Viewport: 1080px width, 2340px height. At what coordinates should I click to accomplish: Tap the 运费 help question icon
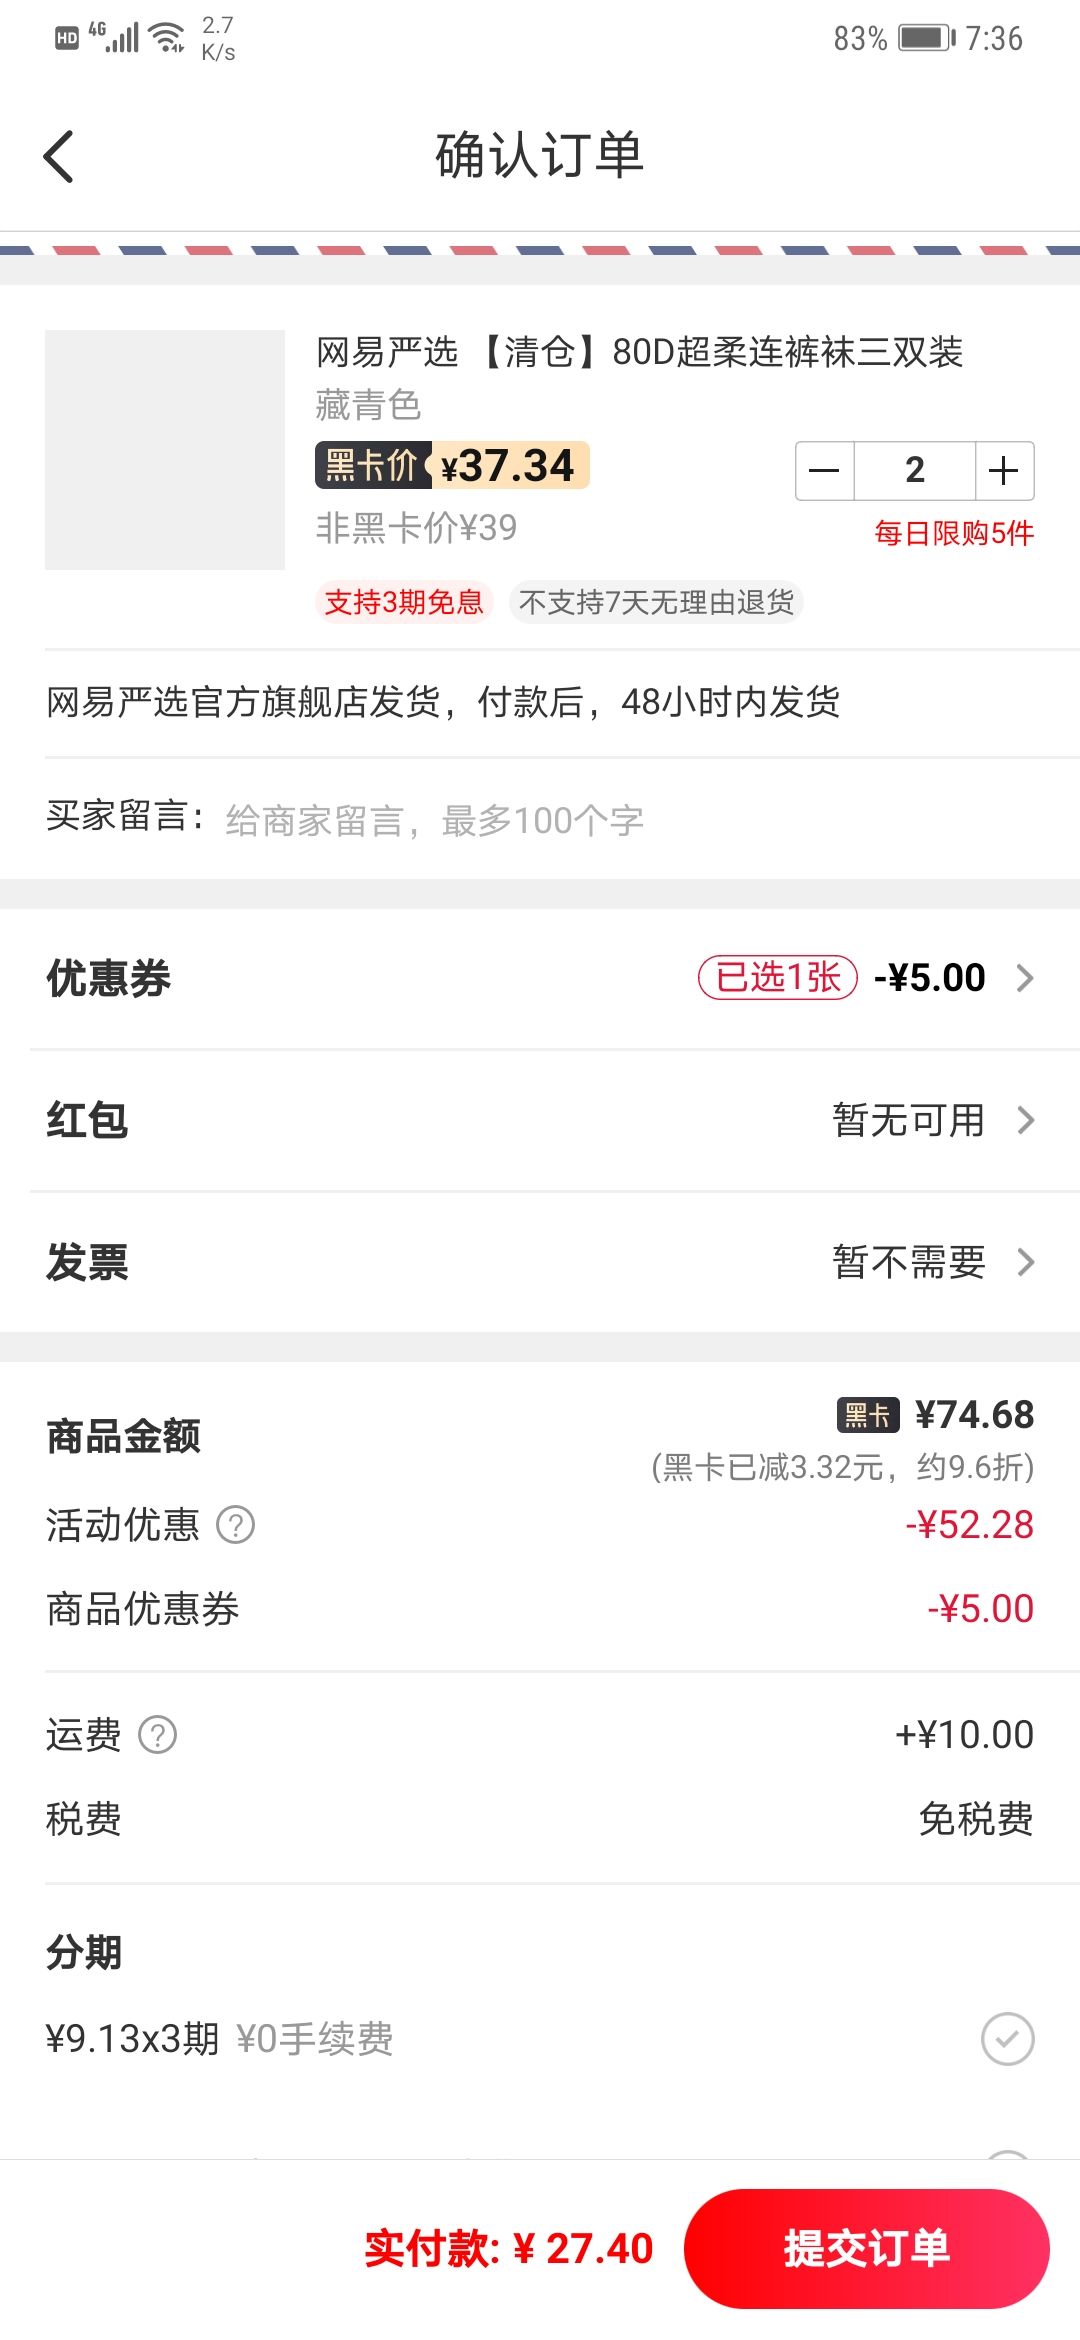point(157,1735)
